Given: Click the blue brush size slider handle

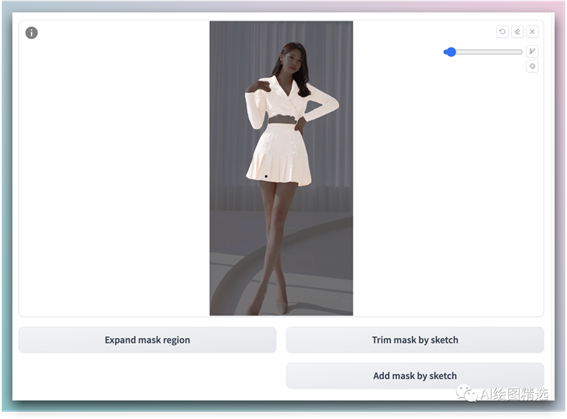Looking at the screenshot, I should pos(450,52).
